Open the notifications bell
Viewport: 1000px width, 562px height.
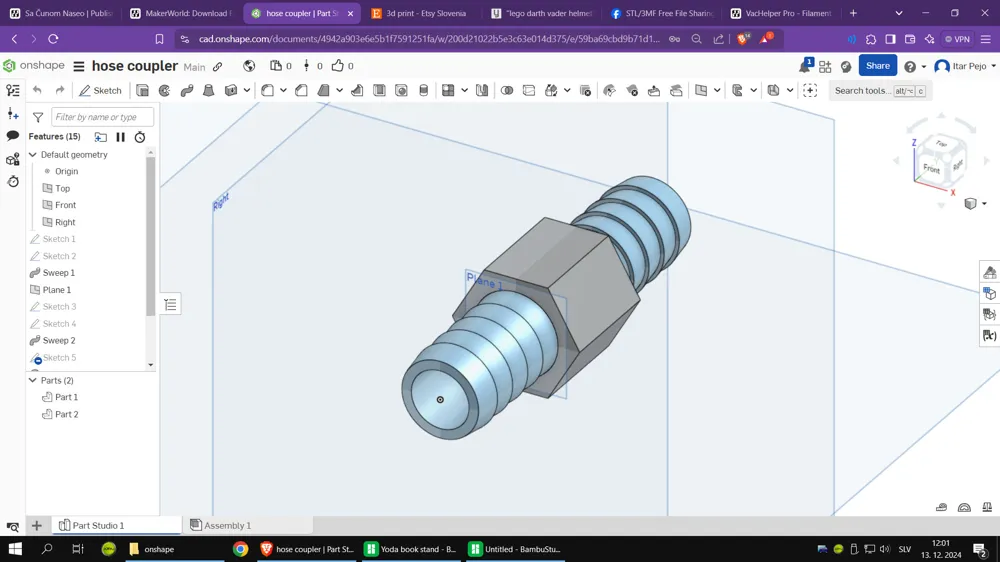805,66
